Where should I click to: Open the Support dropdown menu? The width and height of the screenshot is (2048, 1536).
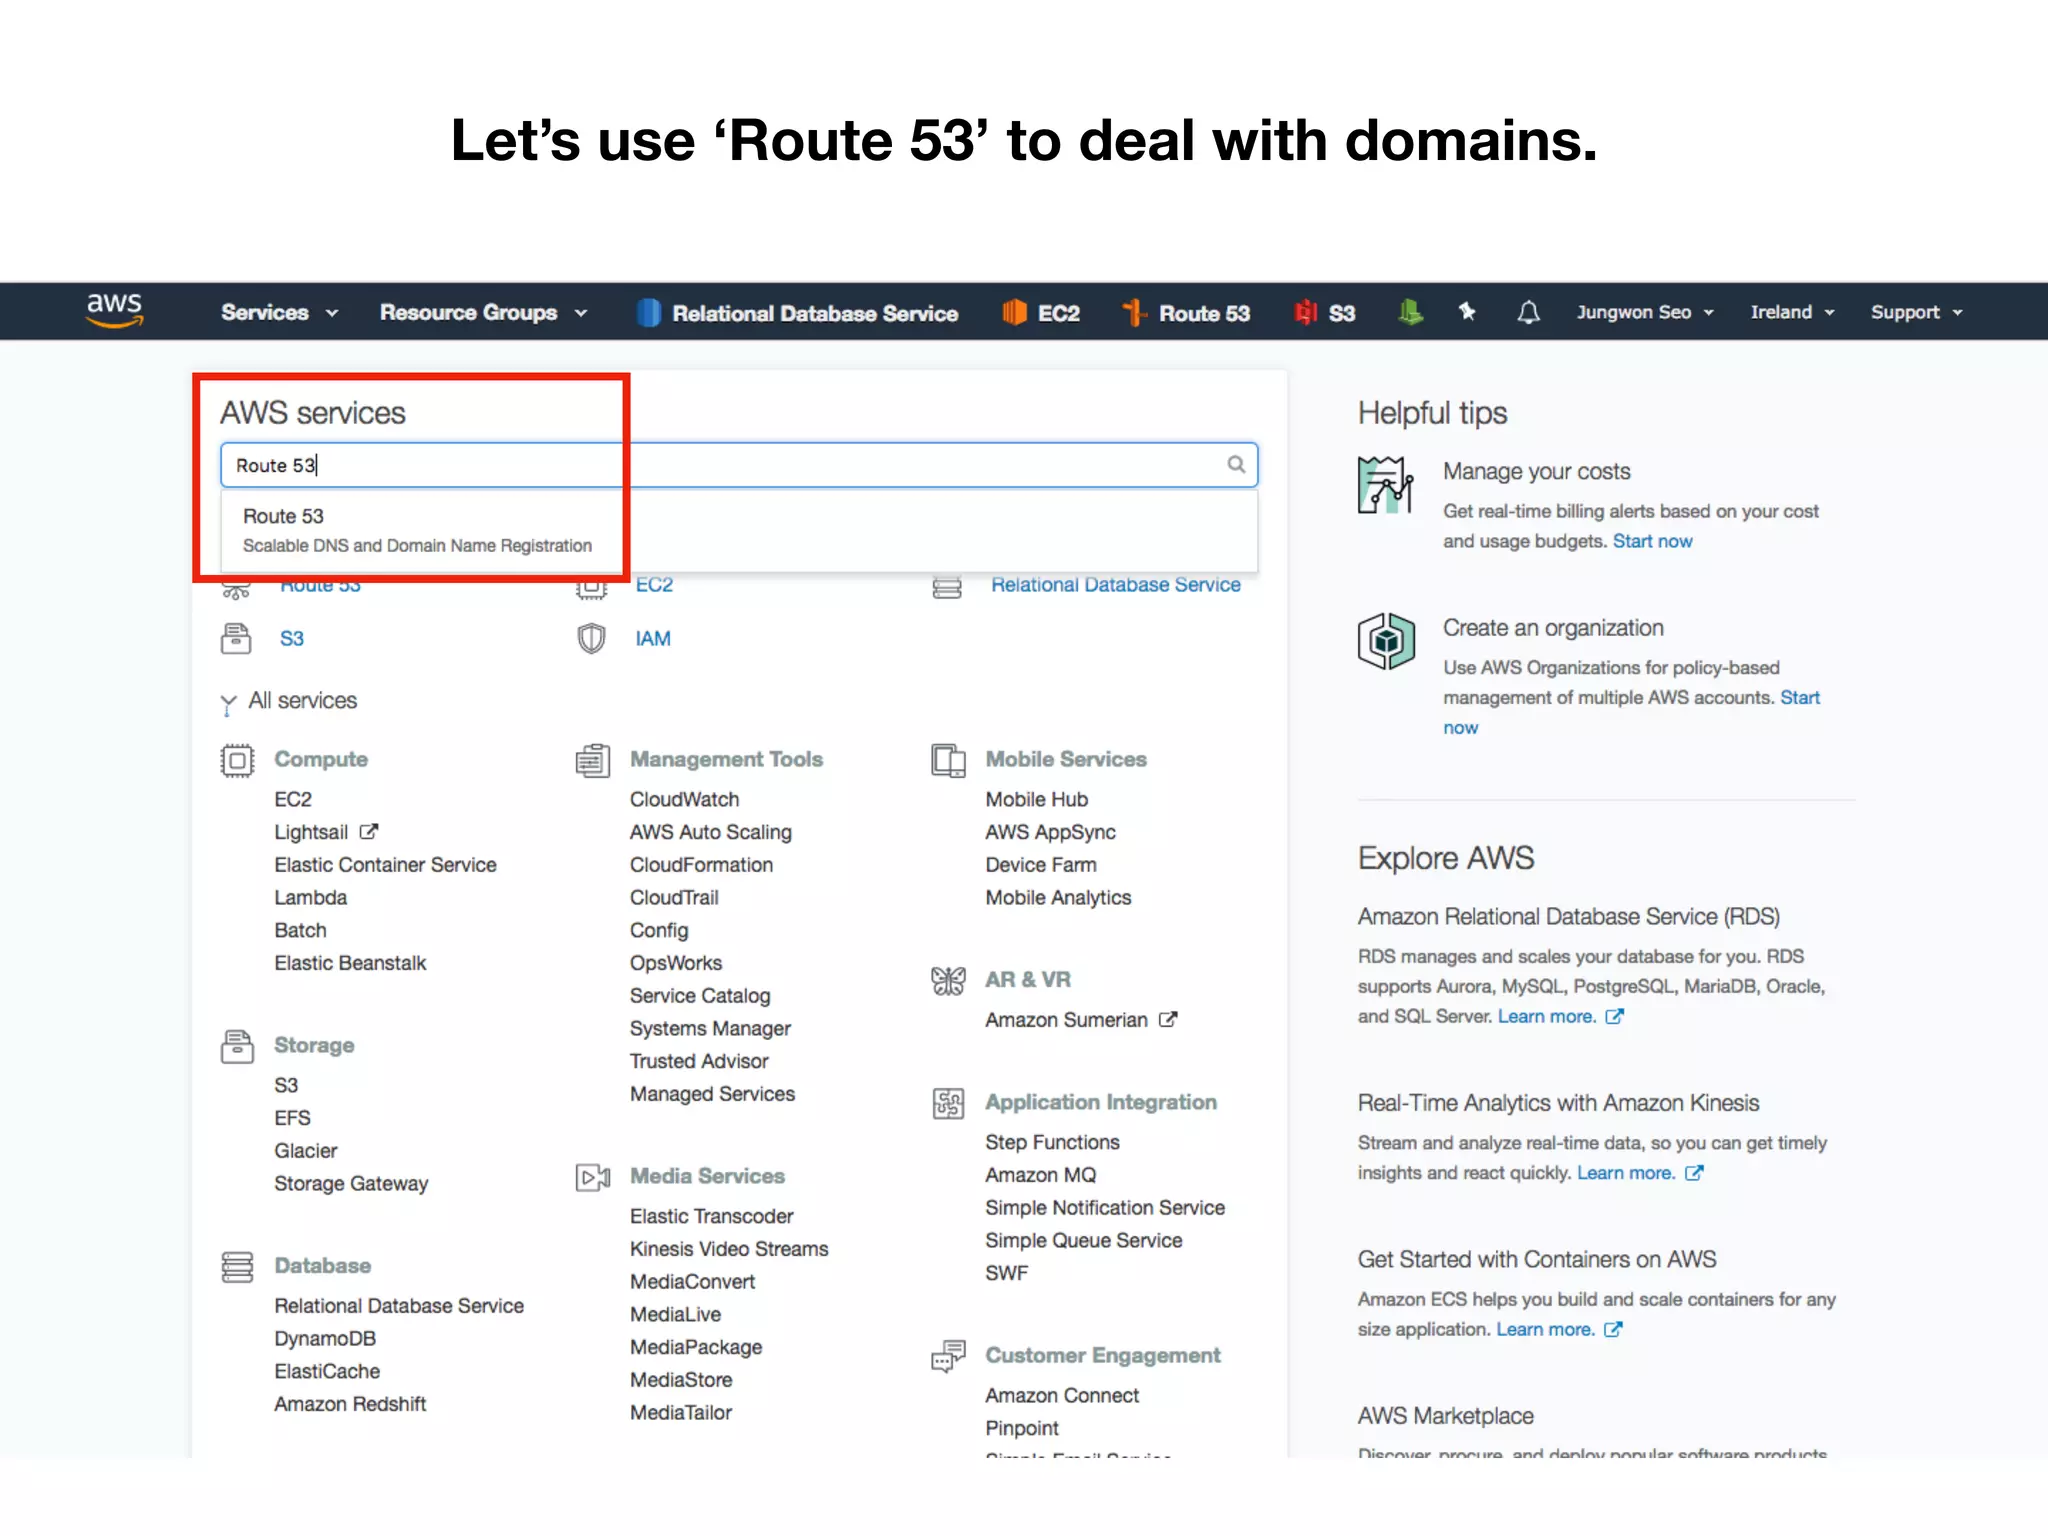pyautogui.click(x=1917, y=312)
